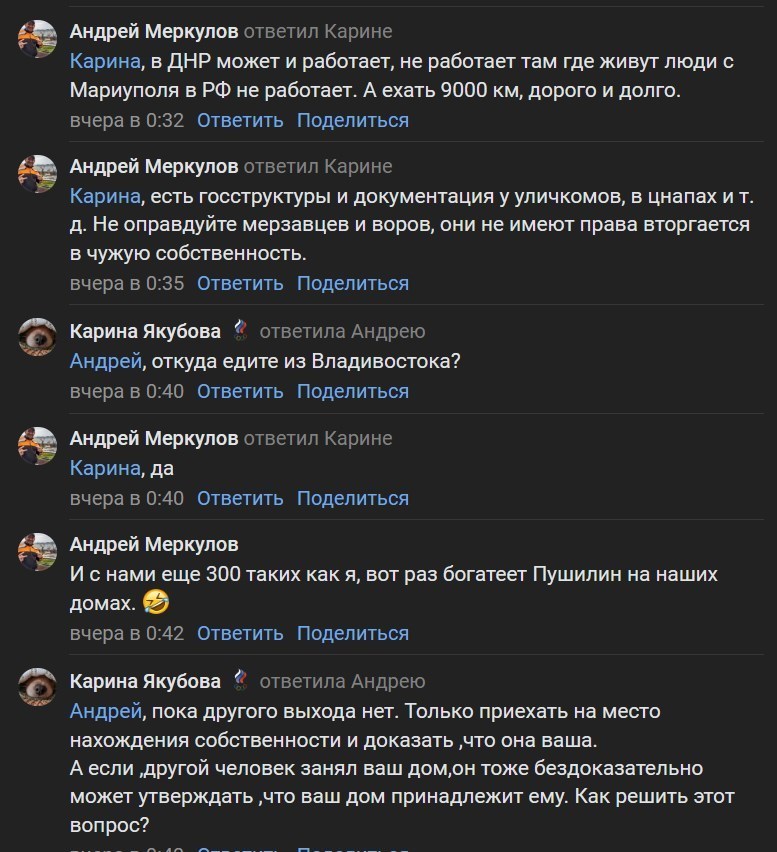
Task: Open Карина Якубова's avatar on the Владивосток question
Action: tap(38, 338)
